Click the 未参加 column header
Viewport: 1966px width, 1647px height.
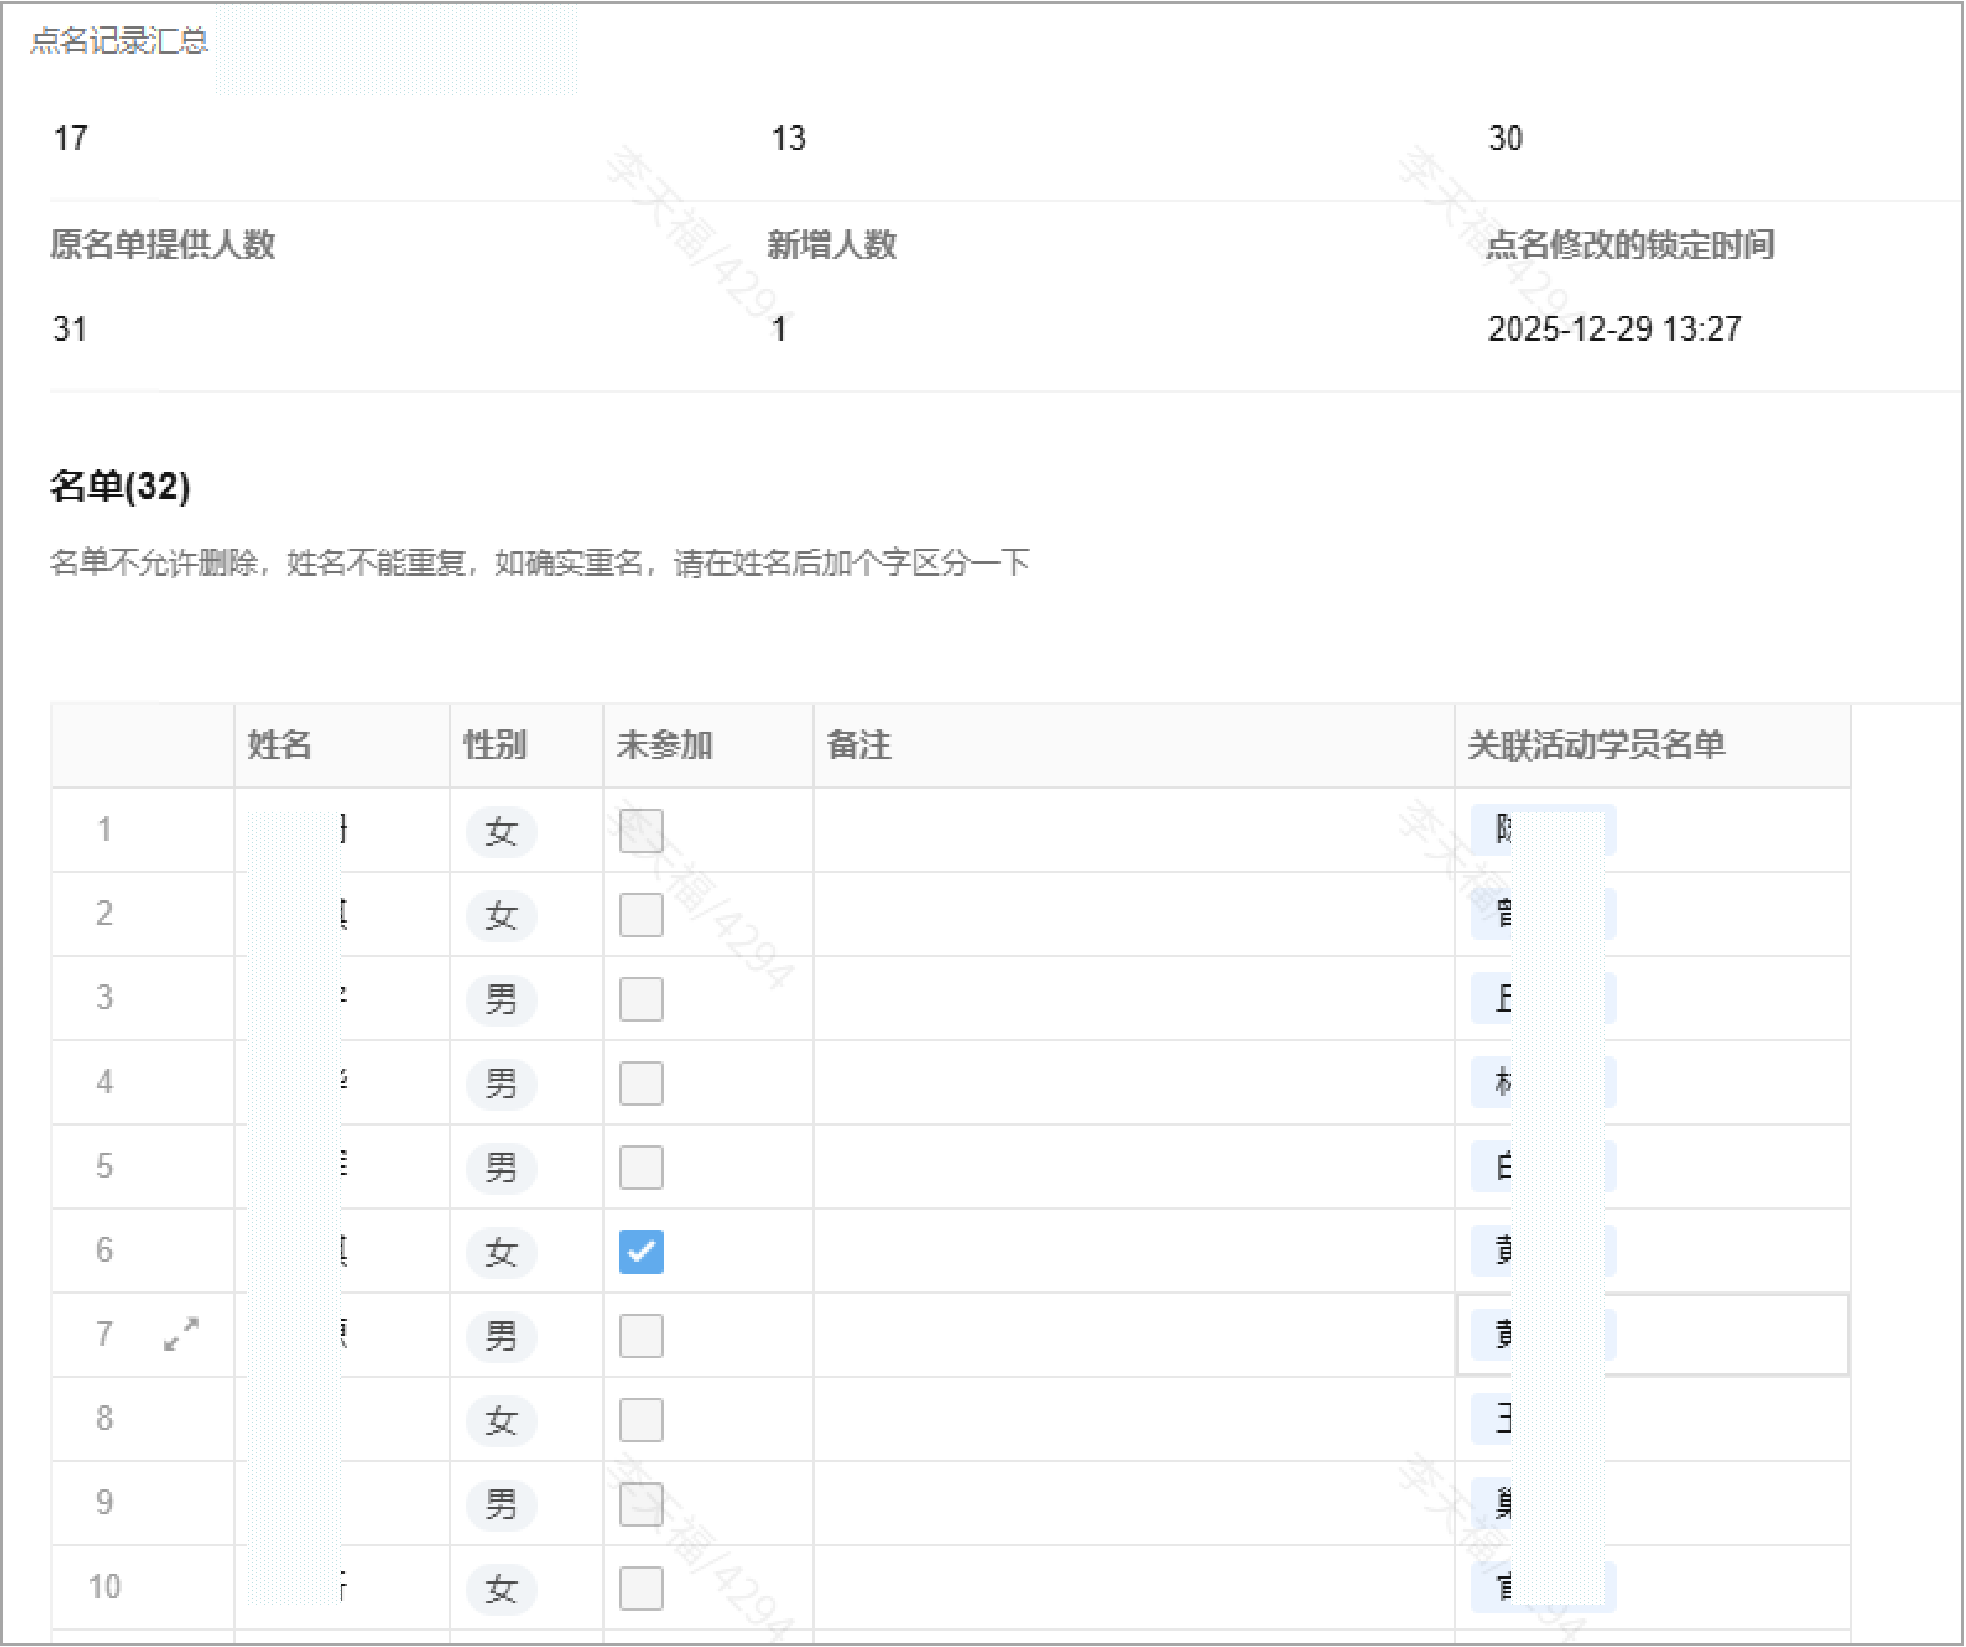click(x=665, y=745)
